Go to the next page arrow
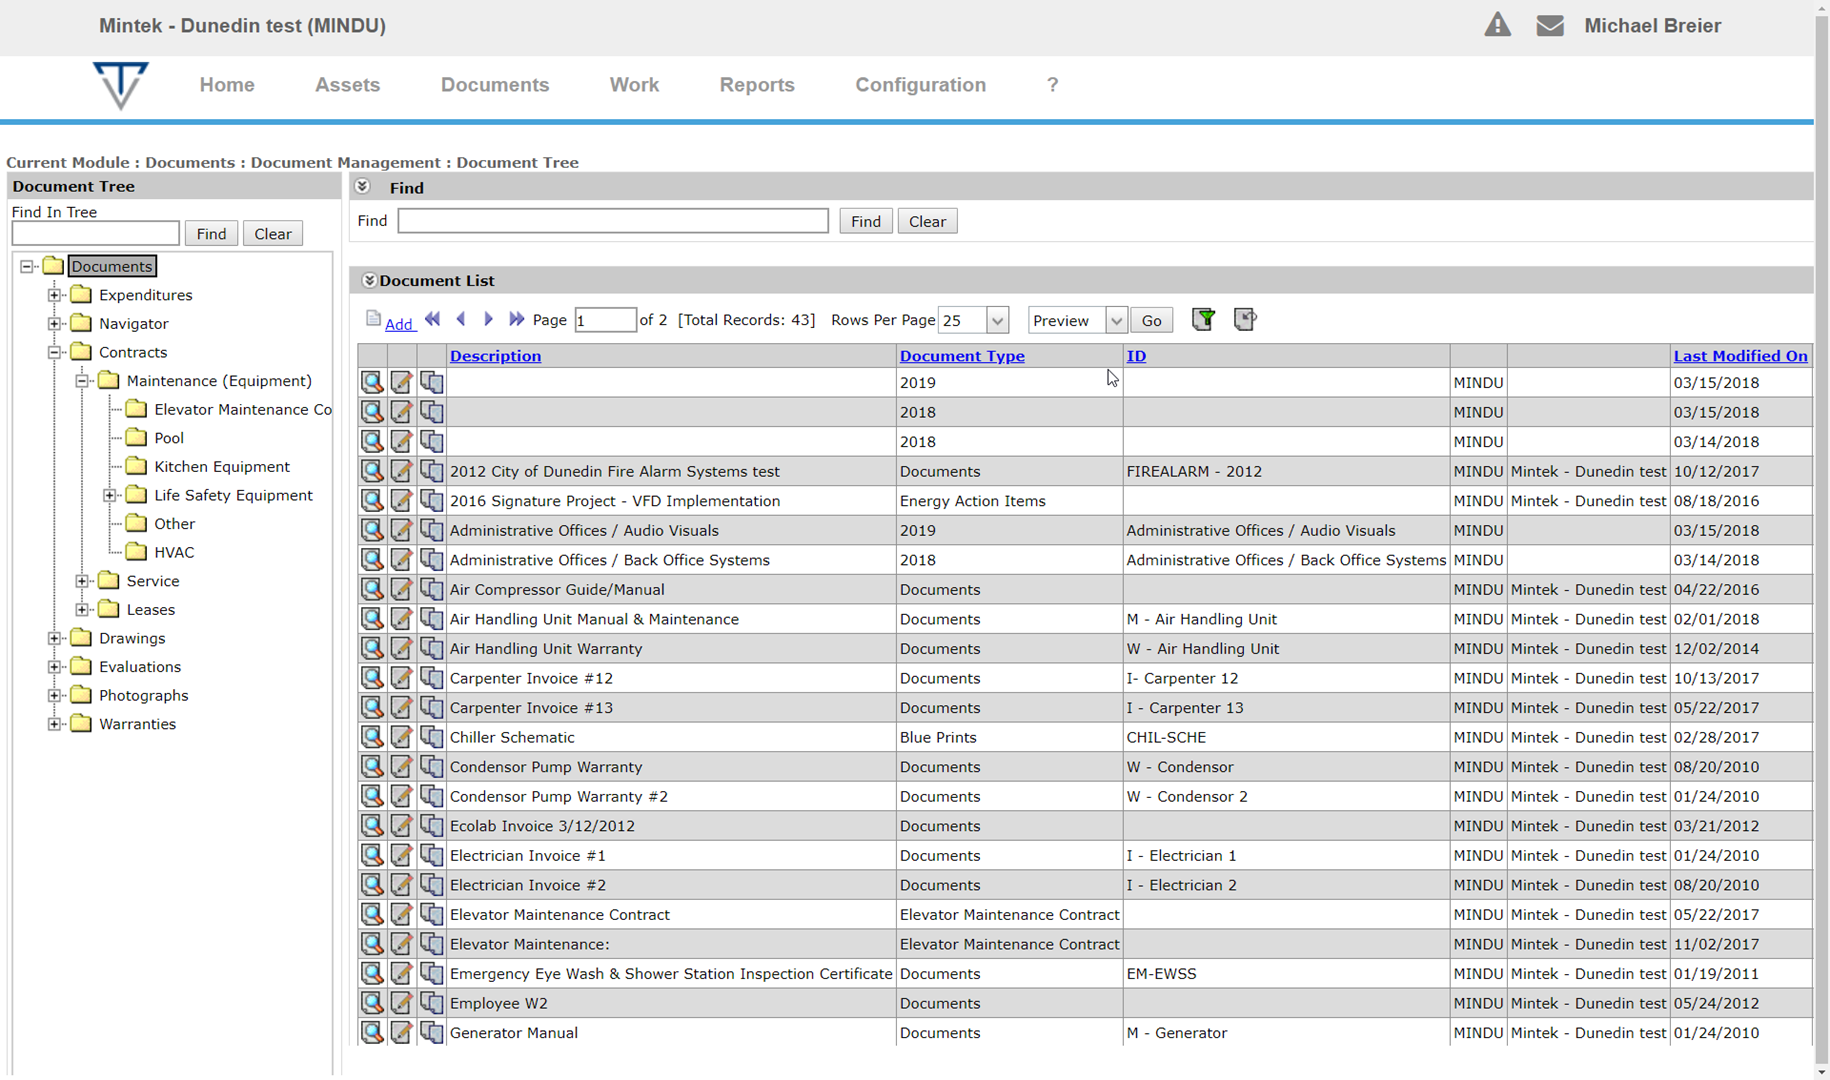Viewport: 1830px width, 1080px height. (x=488, y=319)
